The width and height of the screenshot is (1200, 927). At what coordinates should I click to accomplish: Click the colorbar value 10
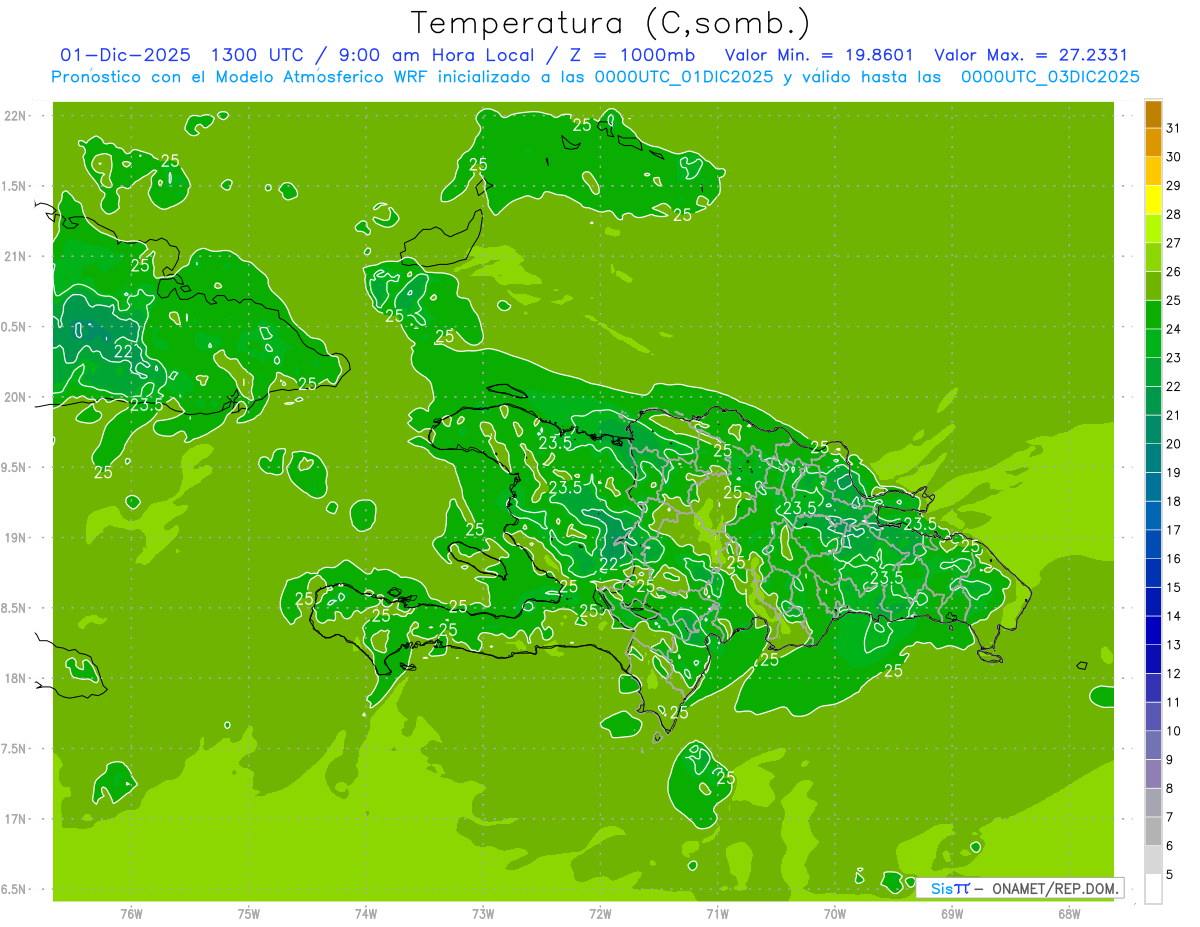1174,731
